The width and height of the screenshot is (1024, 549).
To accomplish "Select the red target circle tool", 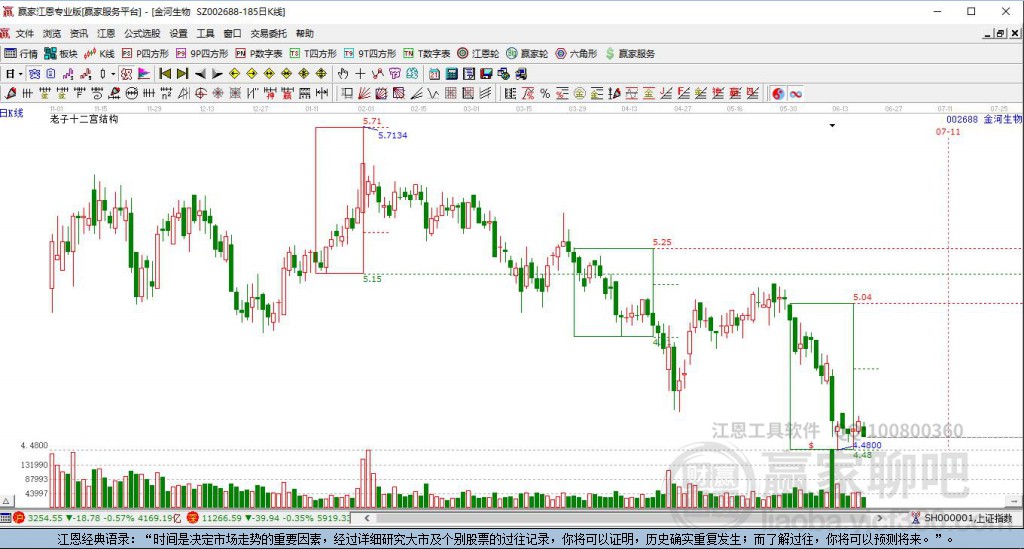I will click(x=200, y=93).
